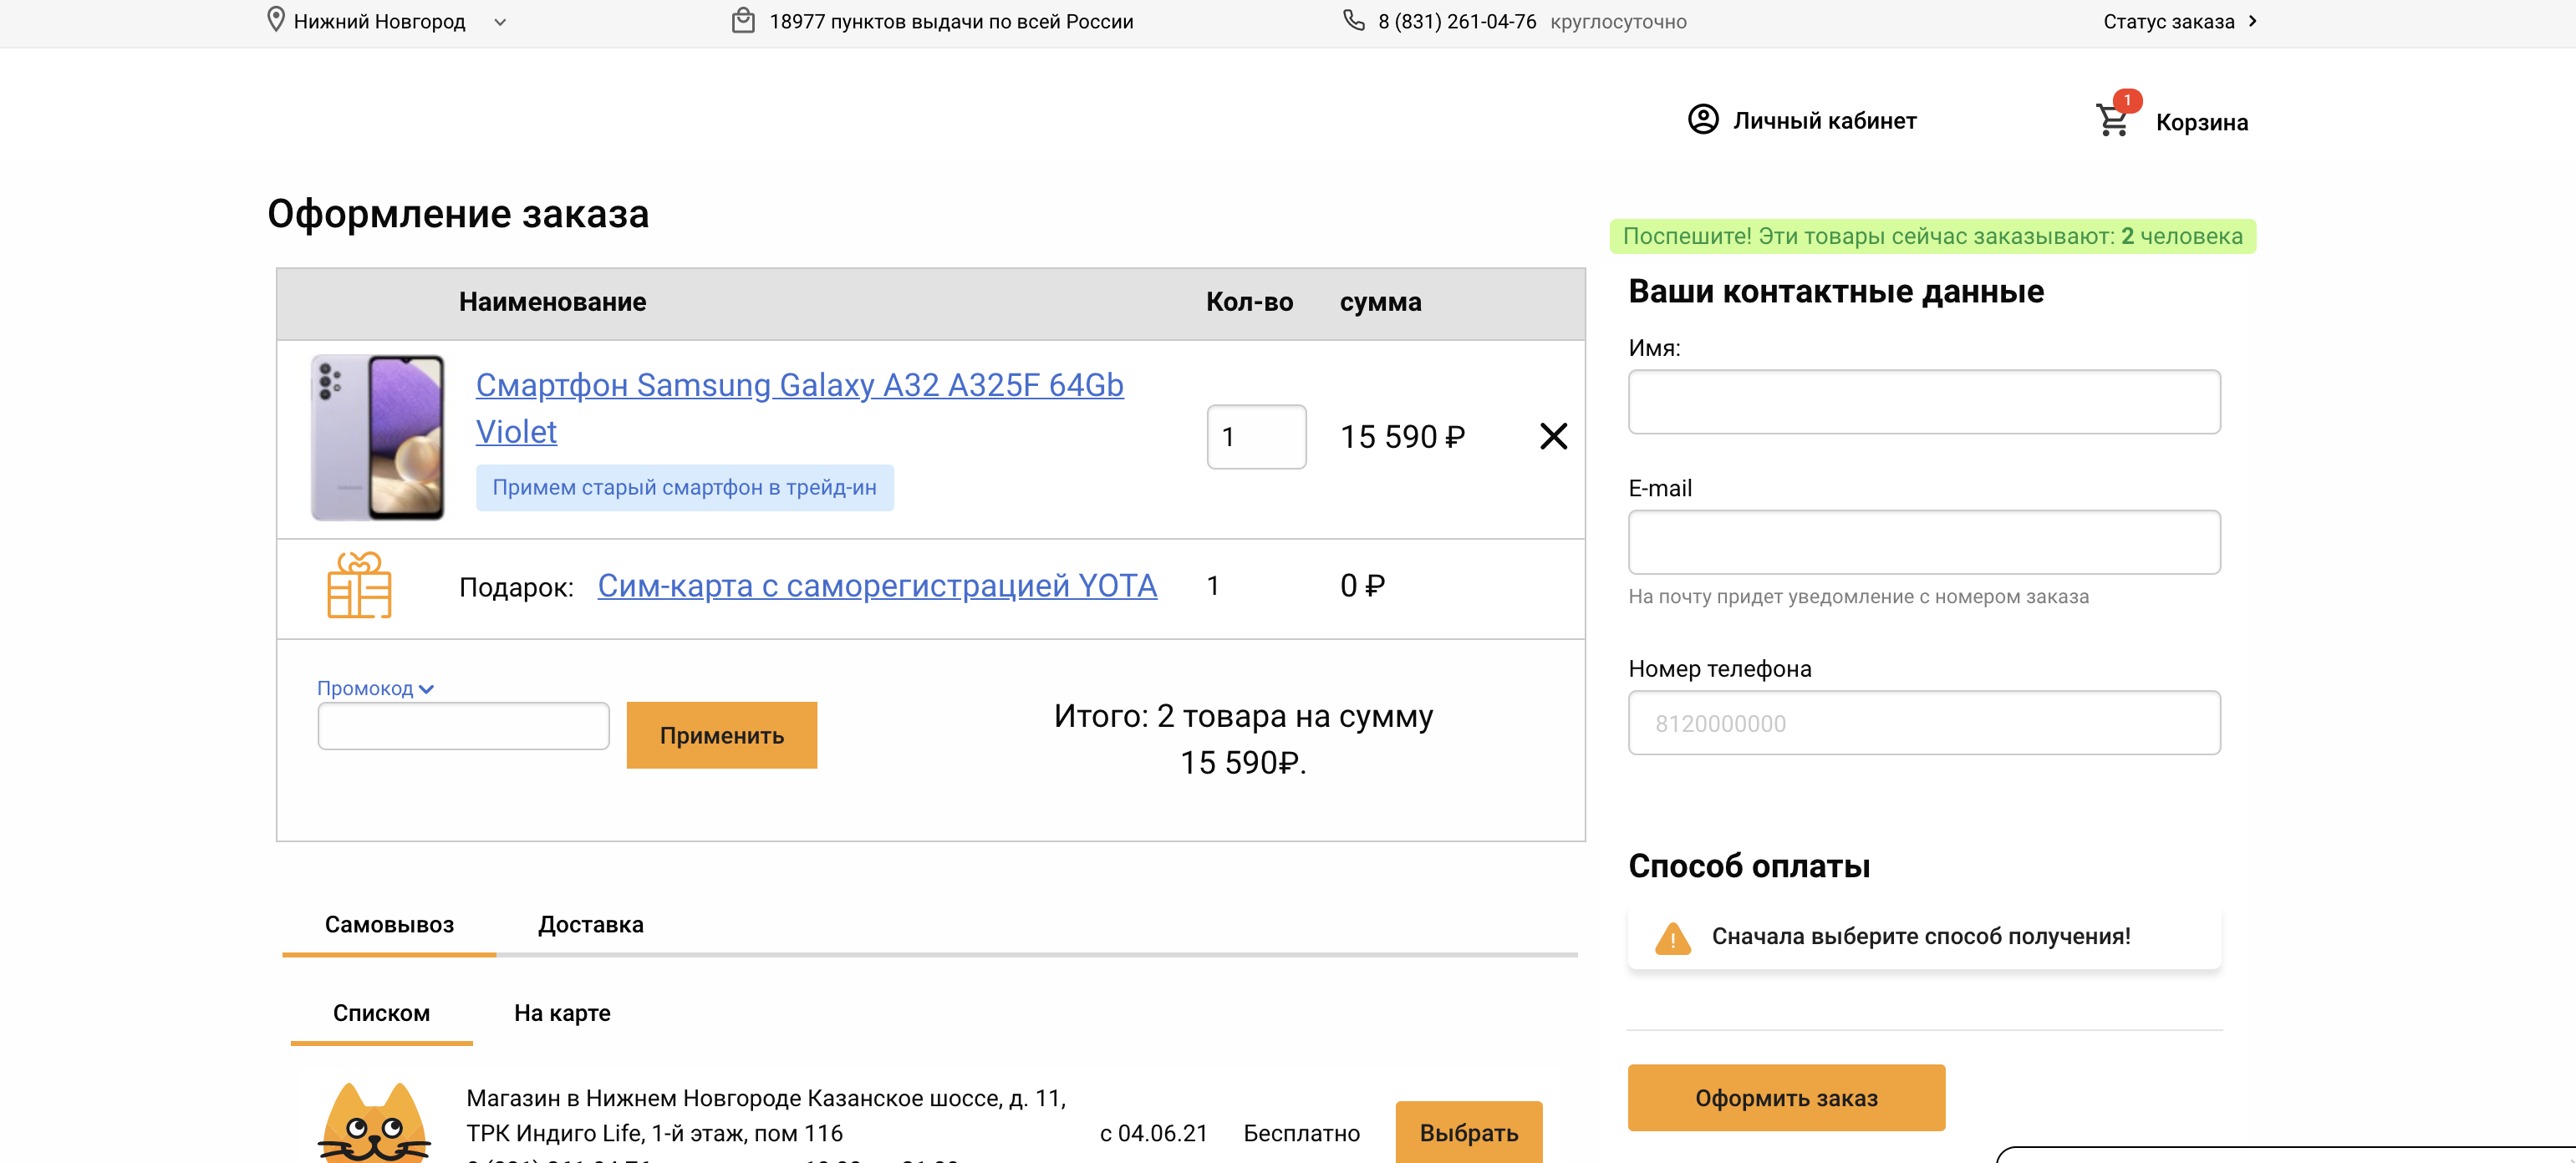This screenshot has height=1163, width=2576.
Task: Click the orange gift box icon
Action: (x=359, y=585)
